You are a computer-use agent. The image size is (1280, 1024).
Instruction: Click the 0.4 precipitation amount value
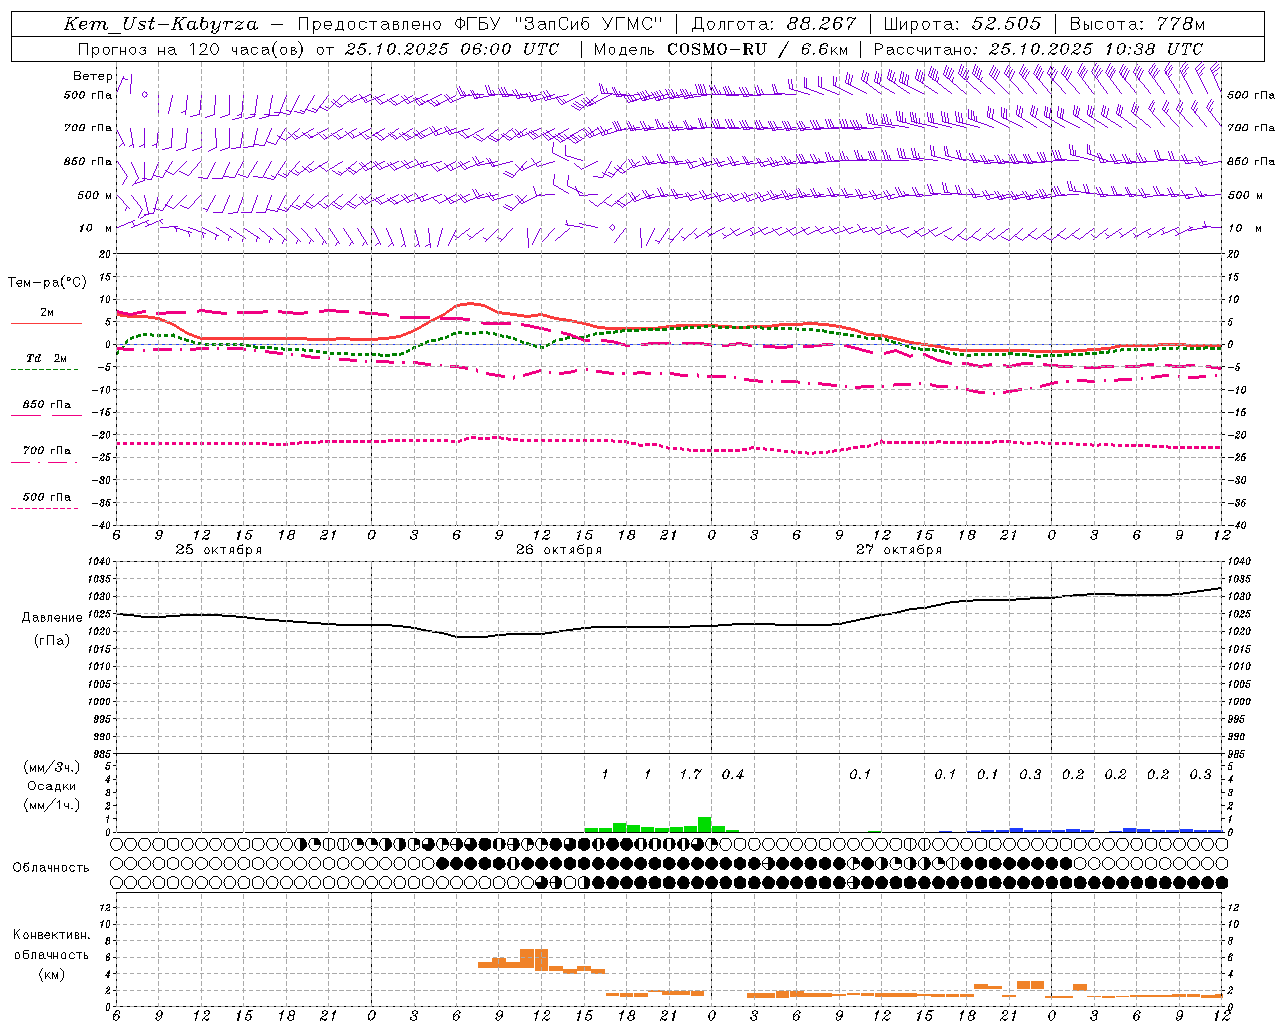pyautogui.click(x=733, y=774)
